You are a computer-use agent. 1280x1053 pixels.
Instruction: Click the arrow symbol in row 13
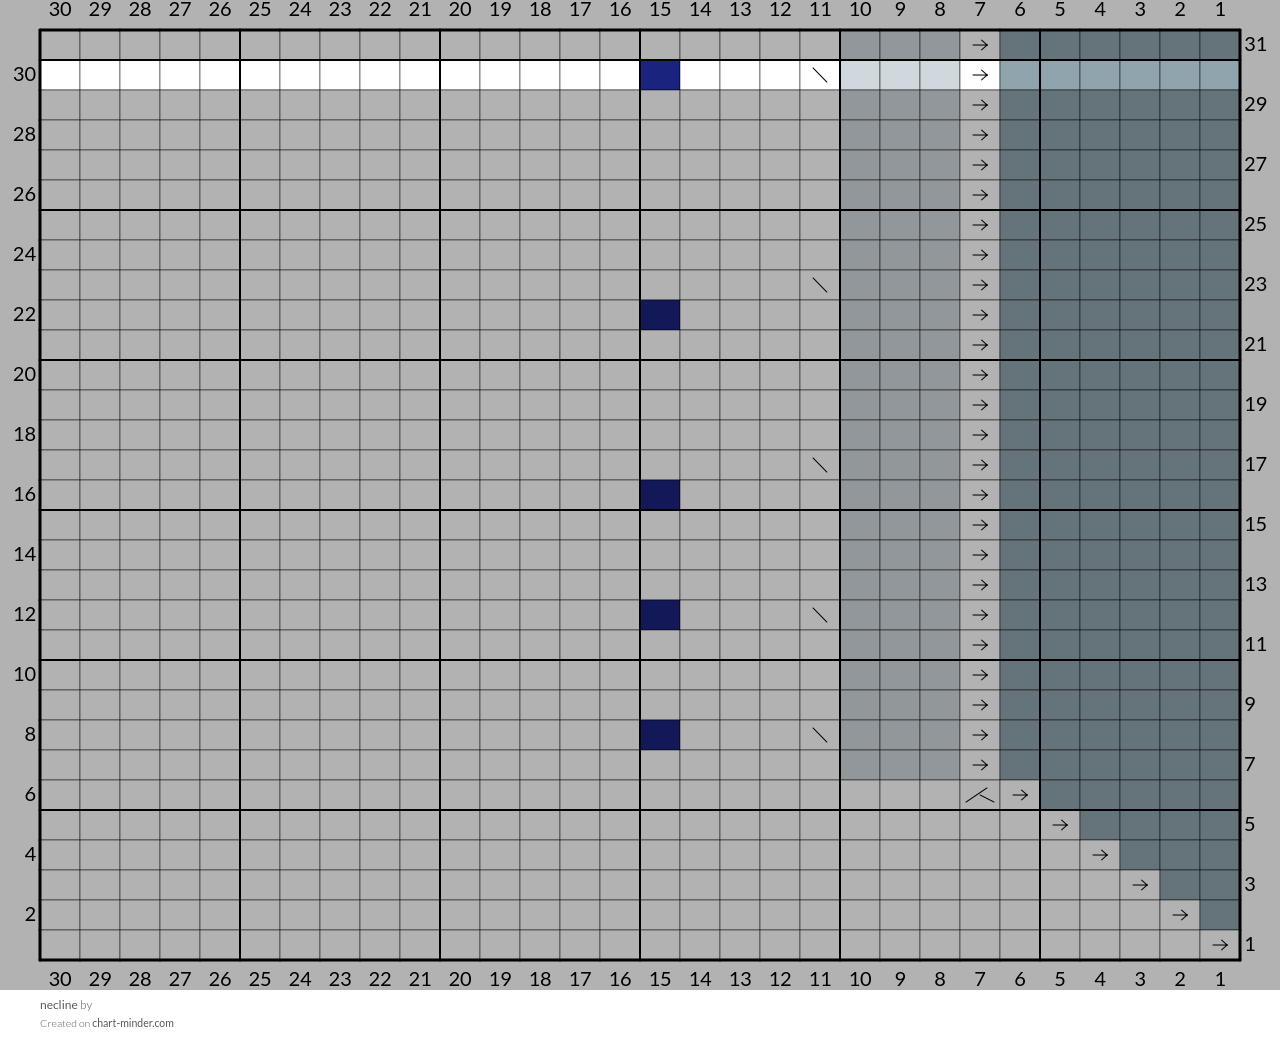(980, 585)
